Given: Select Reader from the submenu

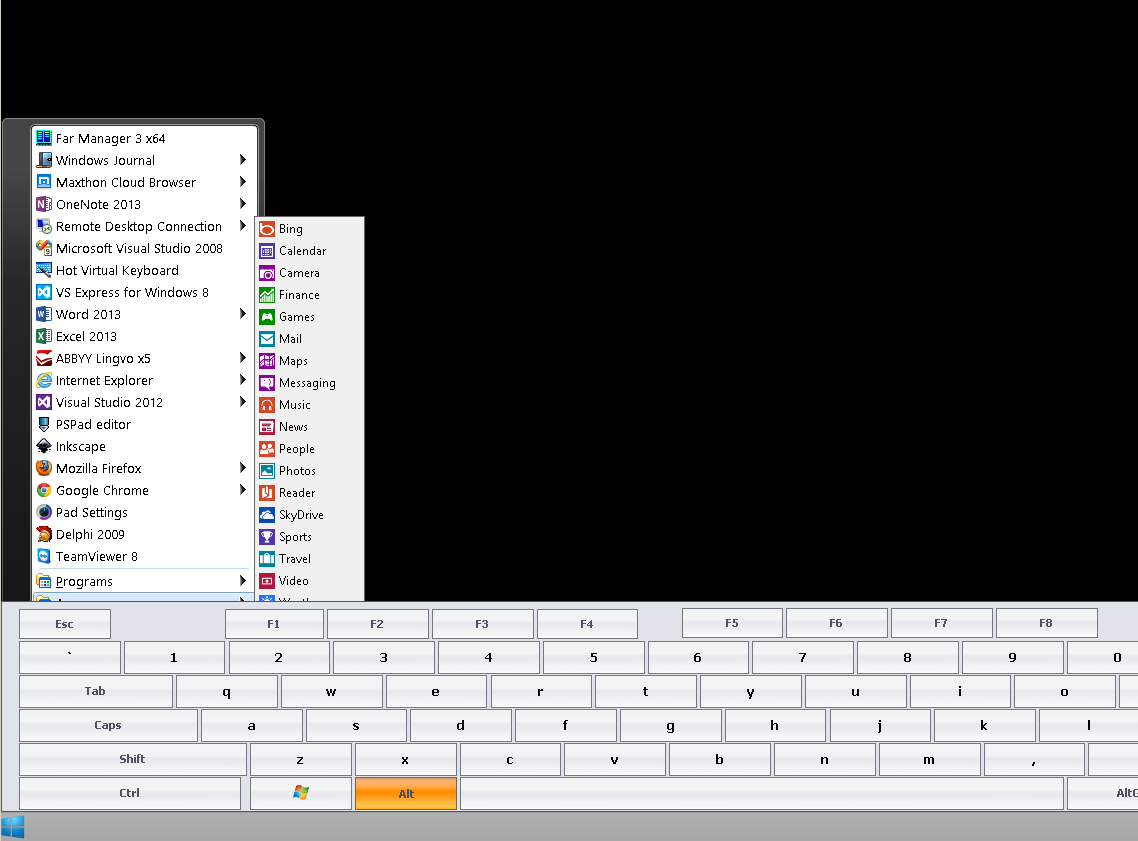Looking at the screenshot, I should [309, 493].
